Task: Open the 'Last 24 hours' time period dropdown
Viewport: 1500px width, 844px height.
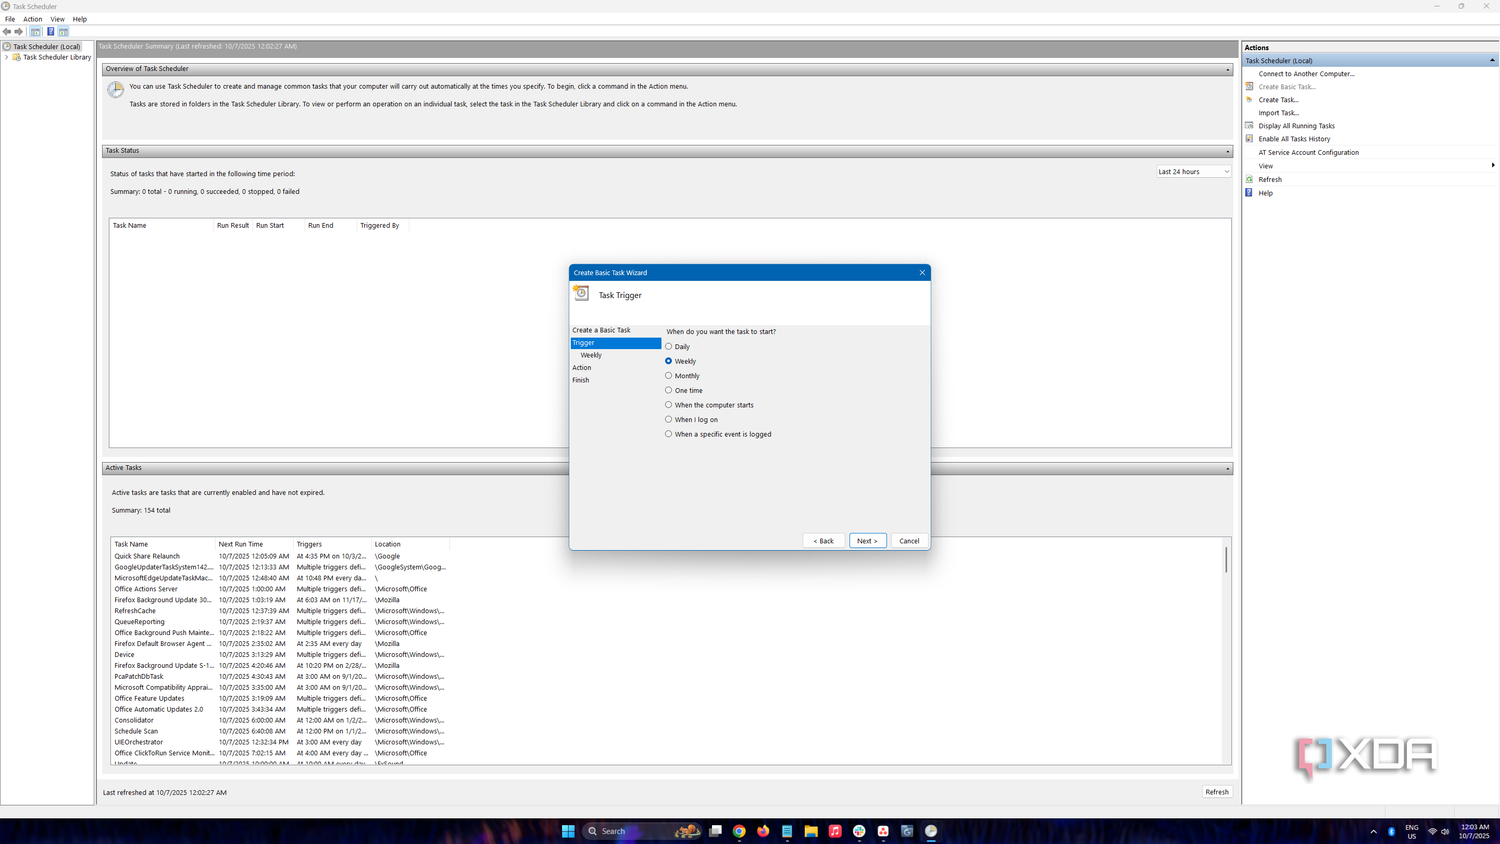Action: pyautogui.click(x=1194, y=172)
